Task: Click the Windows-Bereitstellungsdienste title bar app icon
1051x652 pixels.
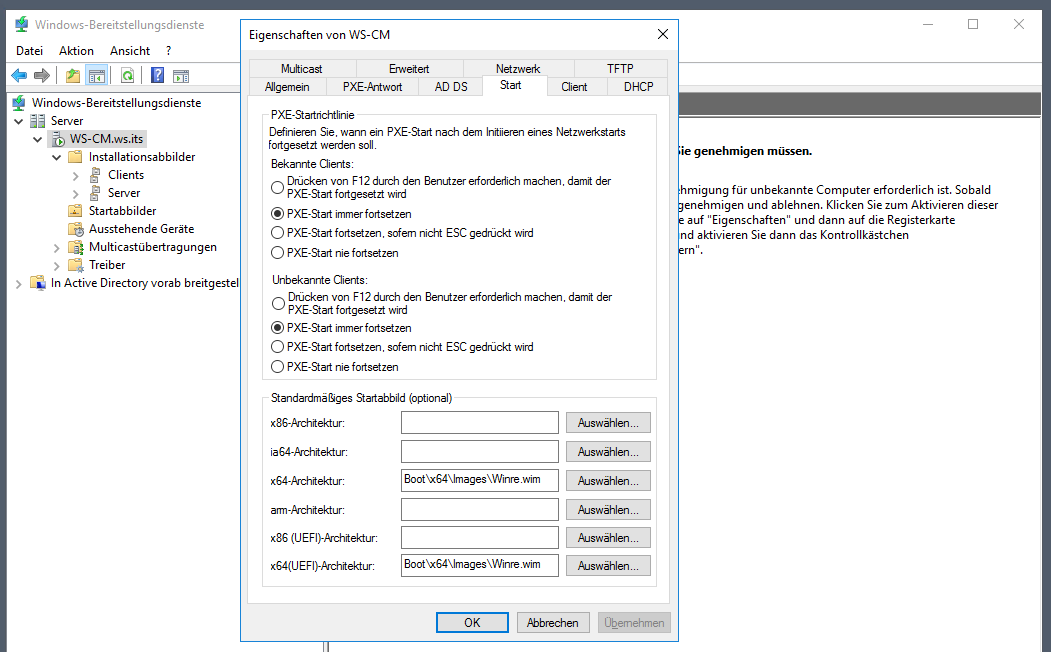Action: [x=21, y=25]
